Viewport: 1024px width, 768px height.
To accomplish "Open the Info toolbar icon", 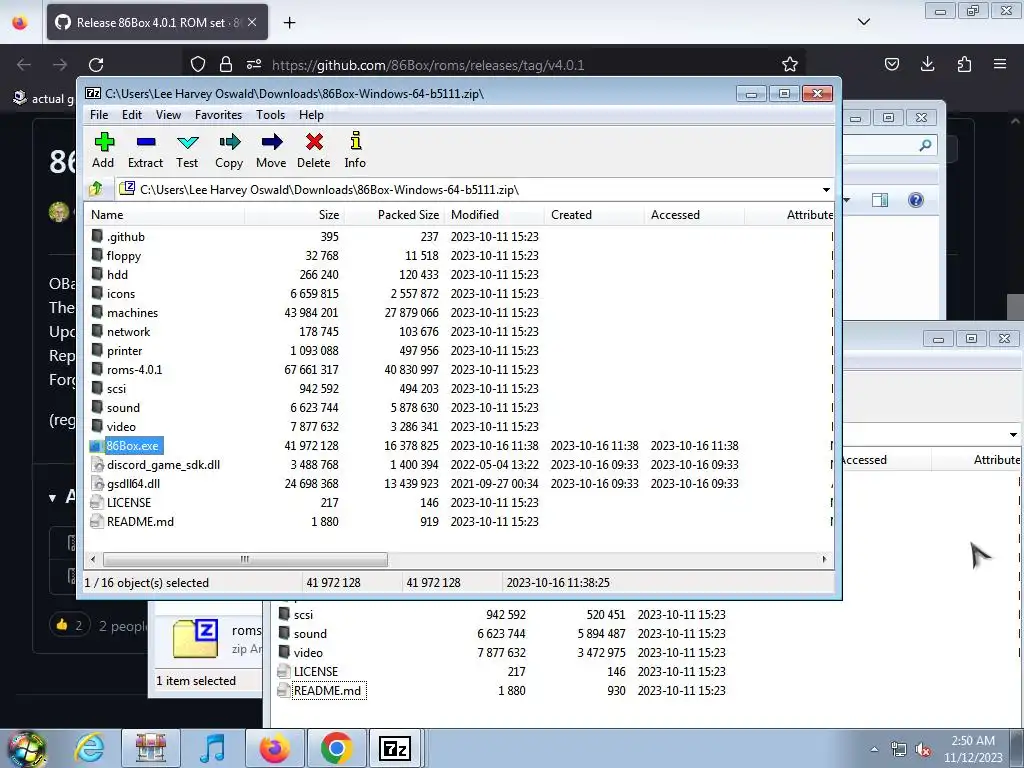I will pos(355,150).
